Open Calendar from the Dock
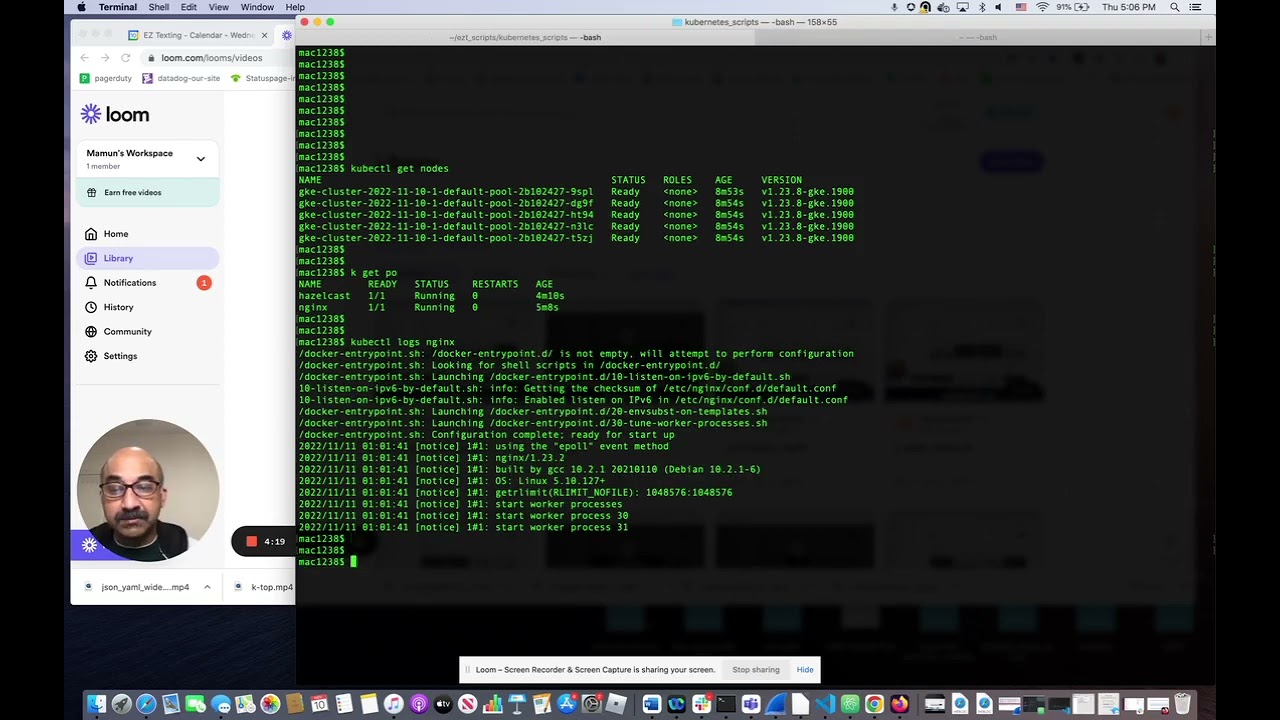This screenshot has height=720, width=1280. click(x=319, y=704)
